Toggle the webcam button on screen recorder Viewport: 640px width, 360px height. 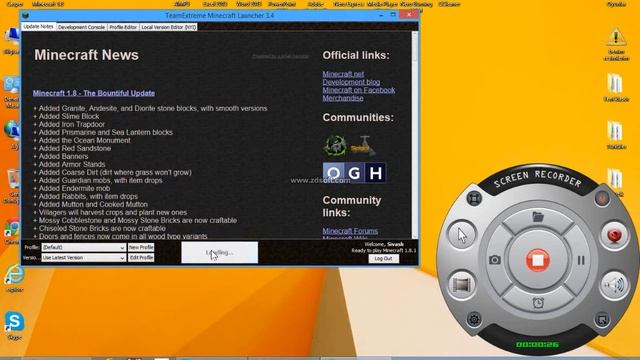(614, 236)
